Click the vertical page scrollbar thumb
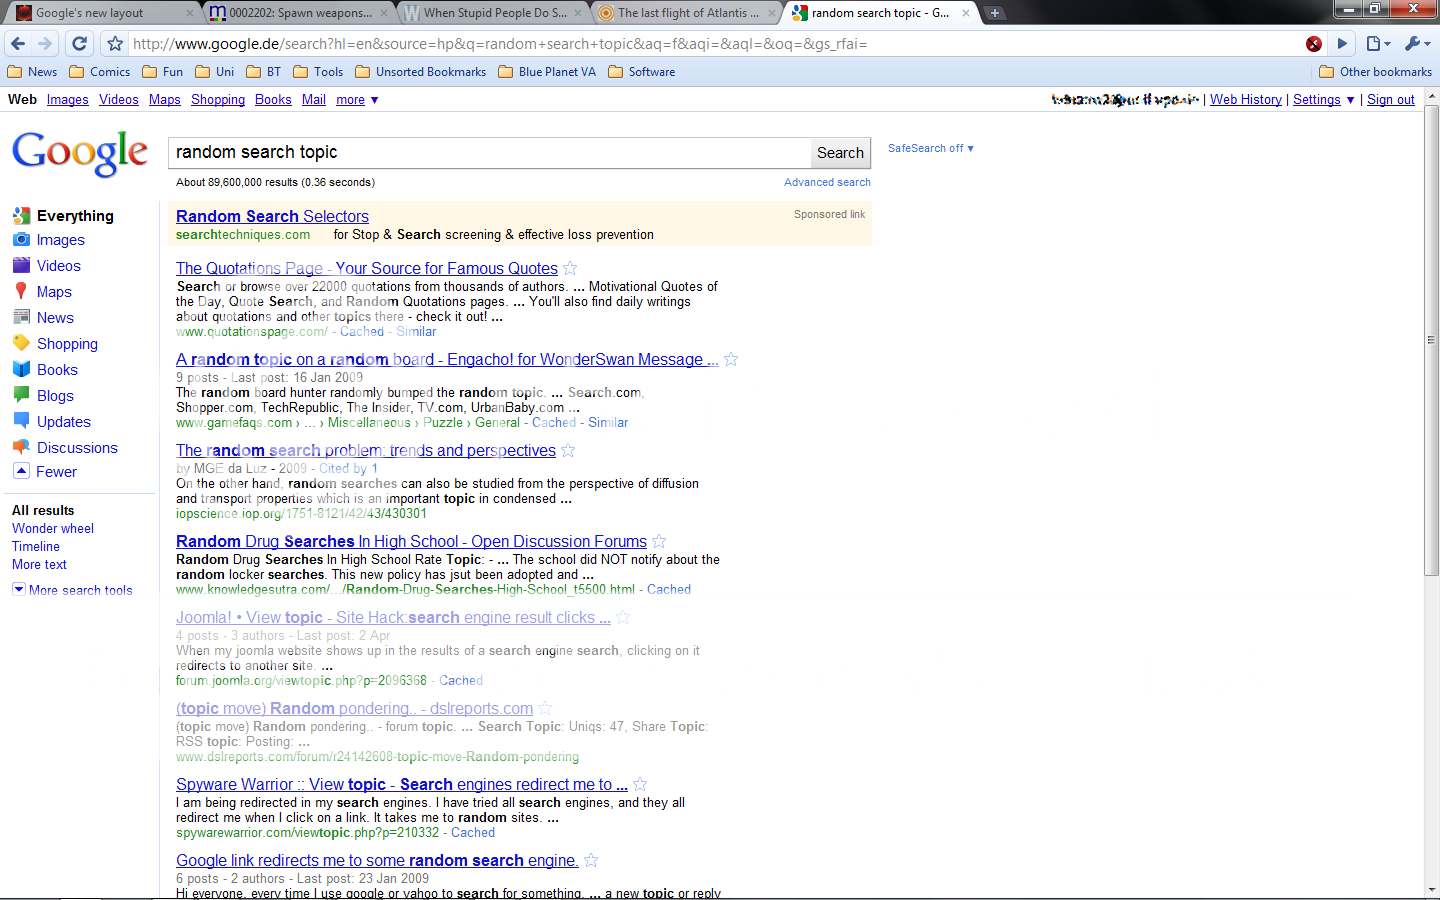 [1432, 340]
